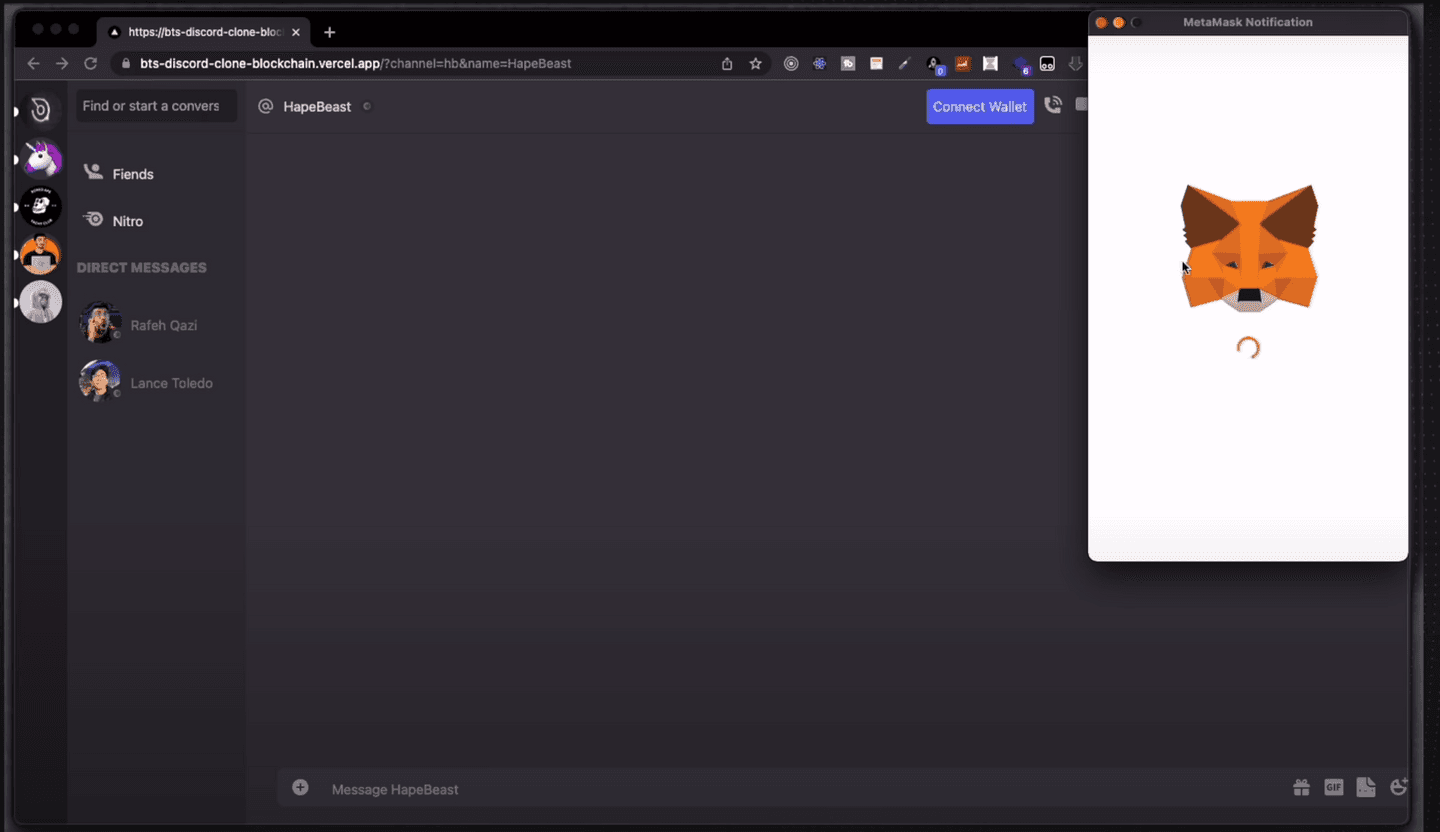Open the React DevTools extension icon
The width and height of the screenshot is (1440, 832).
820,64
